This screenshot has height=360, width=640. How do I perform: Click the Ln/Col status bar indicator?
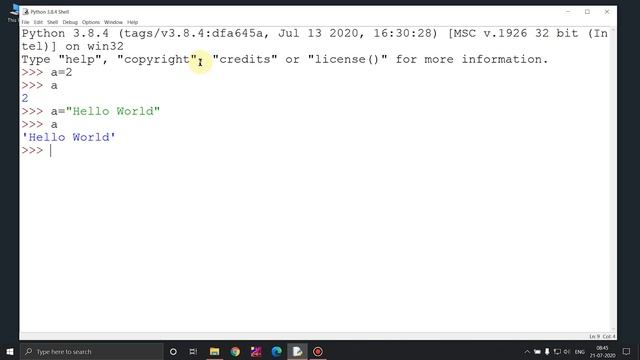click(x=602, y=336)
